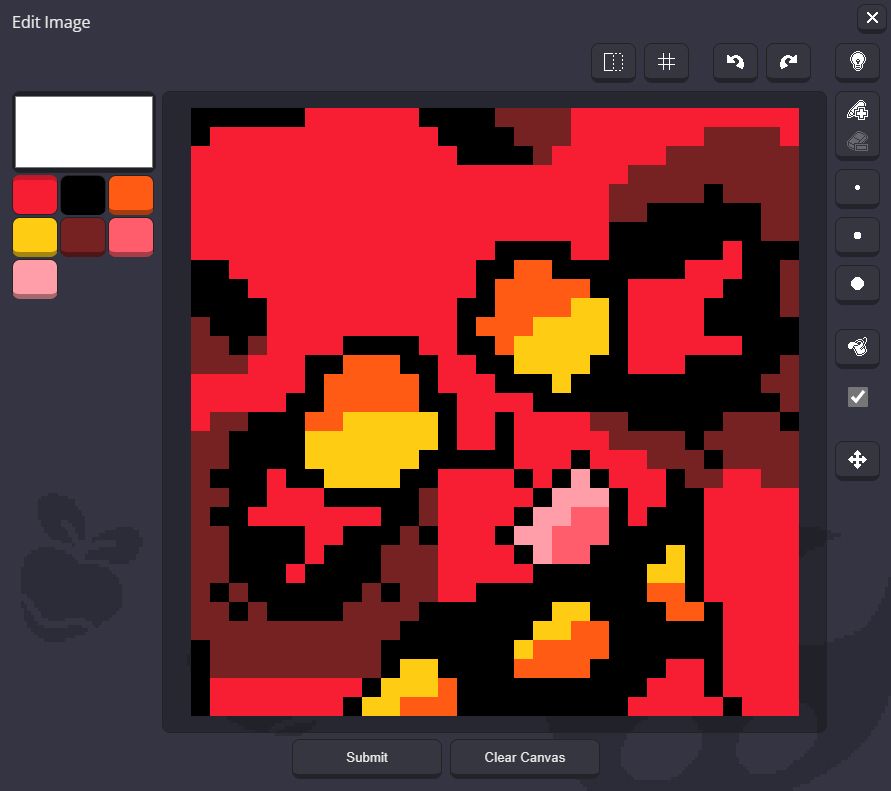Select the move canvas tool

pos(857,459)
